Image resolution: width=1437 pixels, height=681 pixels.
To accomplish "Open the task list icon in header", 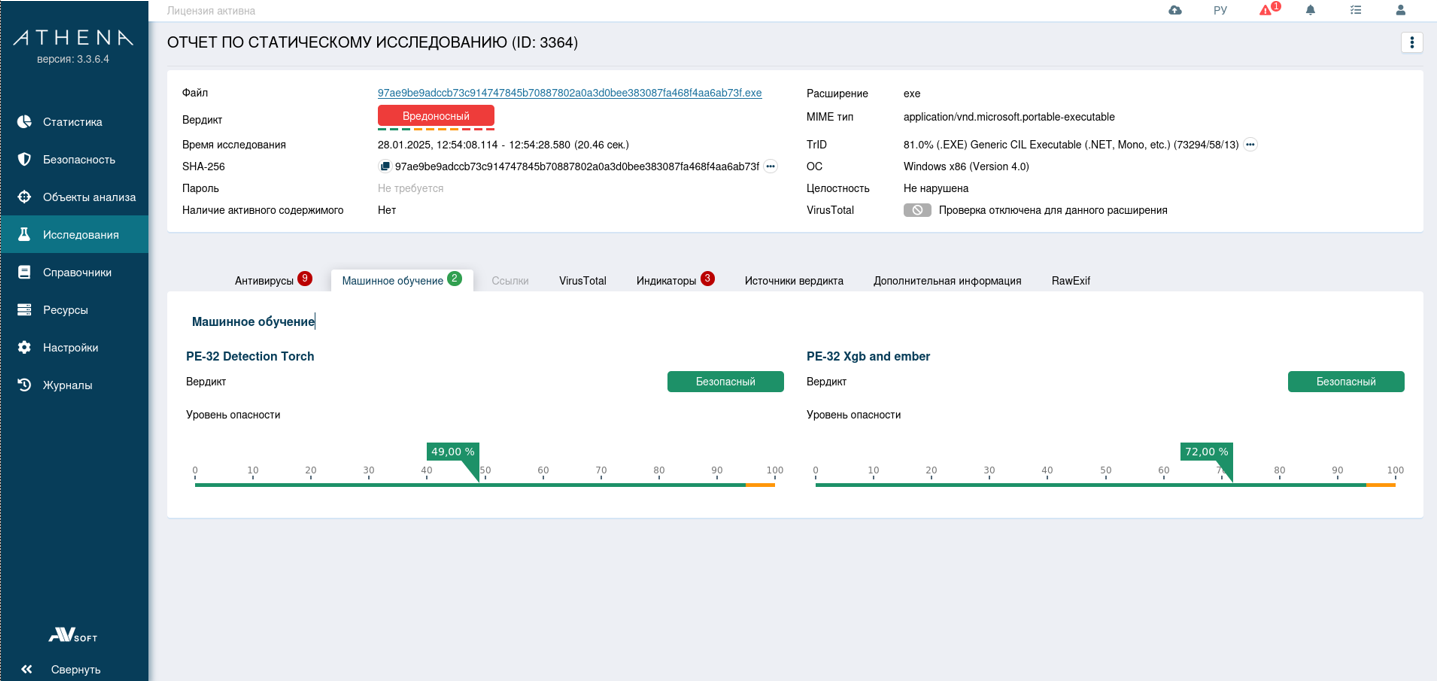I will click(x=1355, y=10).
